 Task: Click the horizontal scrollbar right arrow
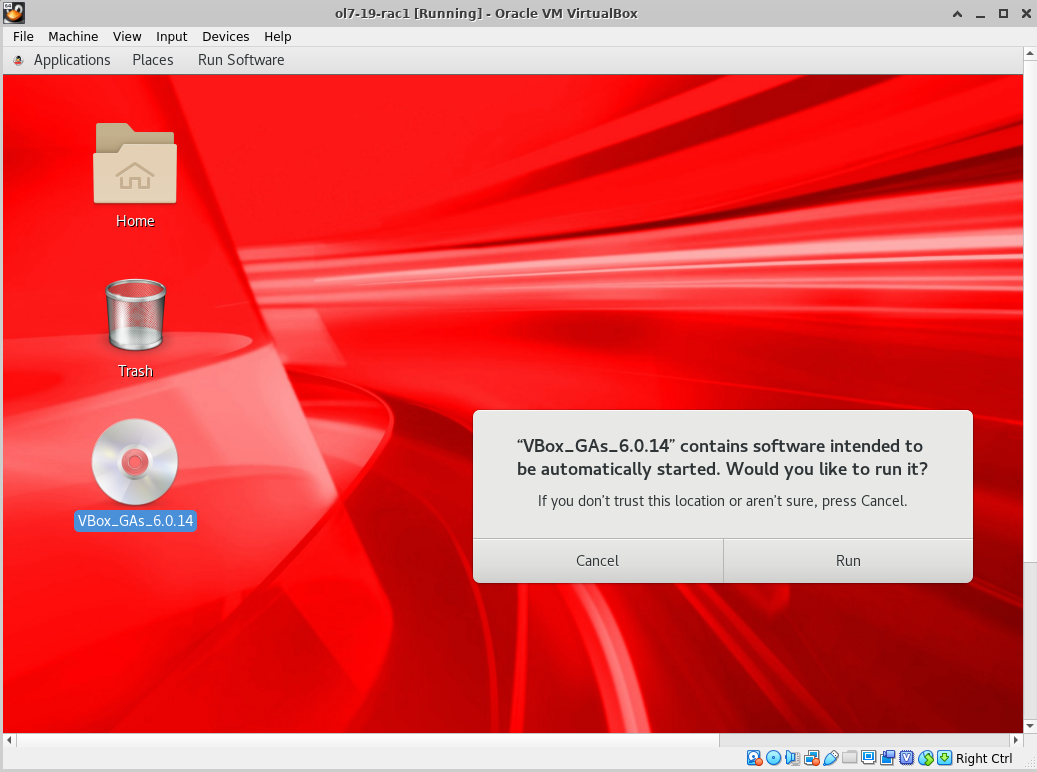click(1016, 740)
